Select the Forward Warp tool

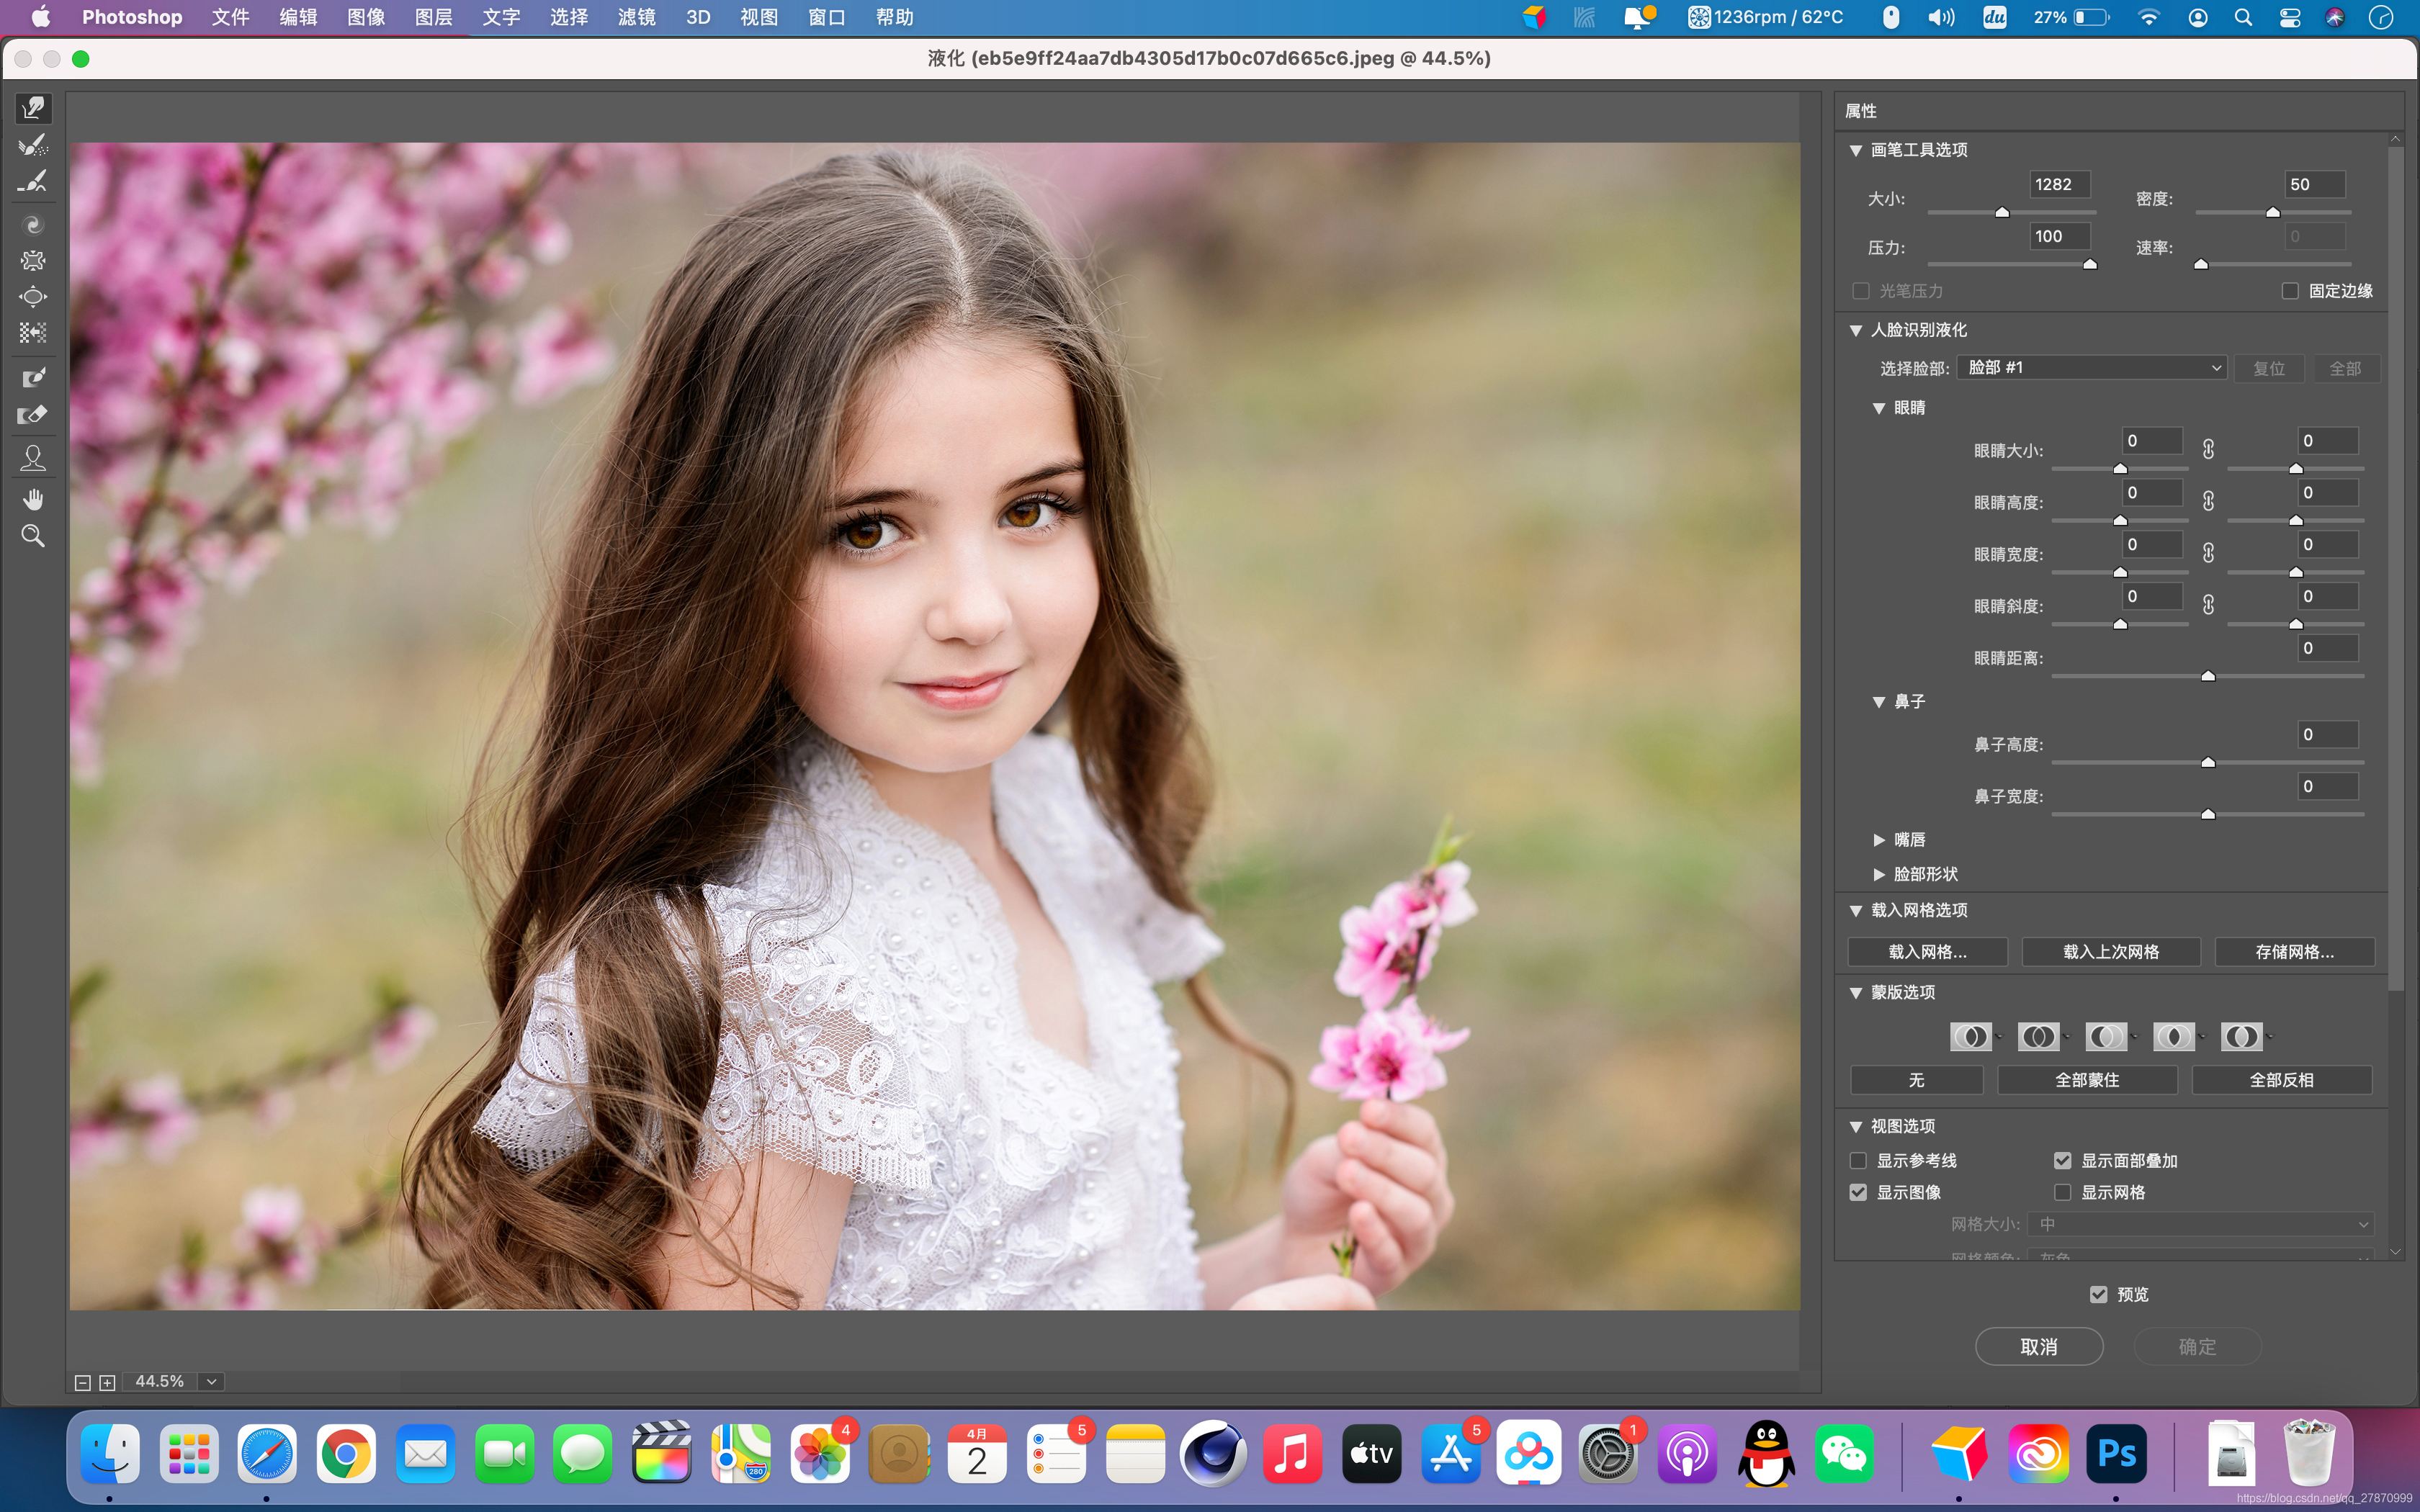pos(33,108)
